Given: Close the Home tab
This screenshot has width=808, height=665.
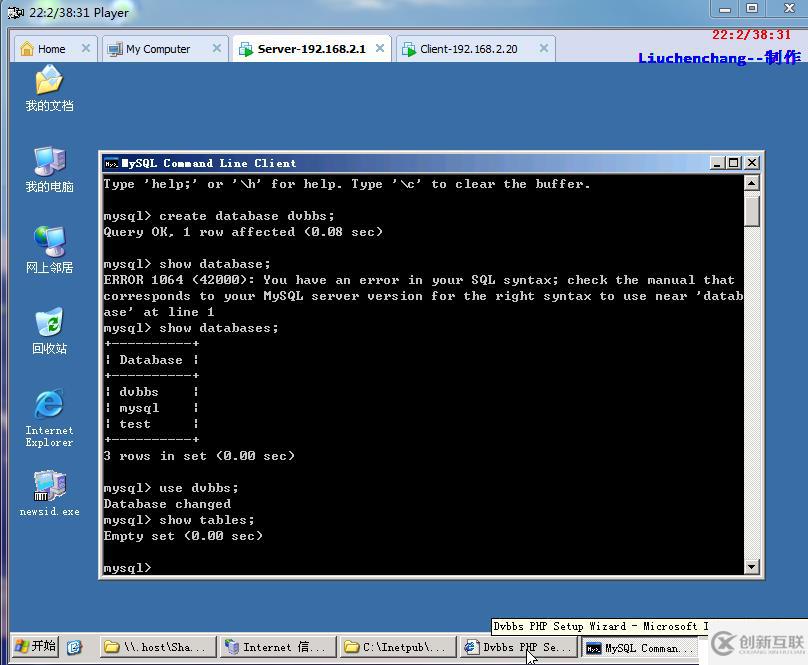Looking at the screenshot, I should 86,48.
